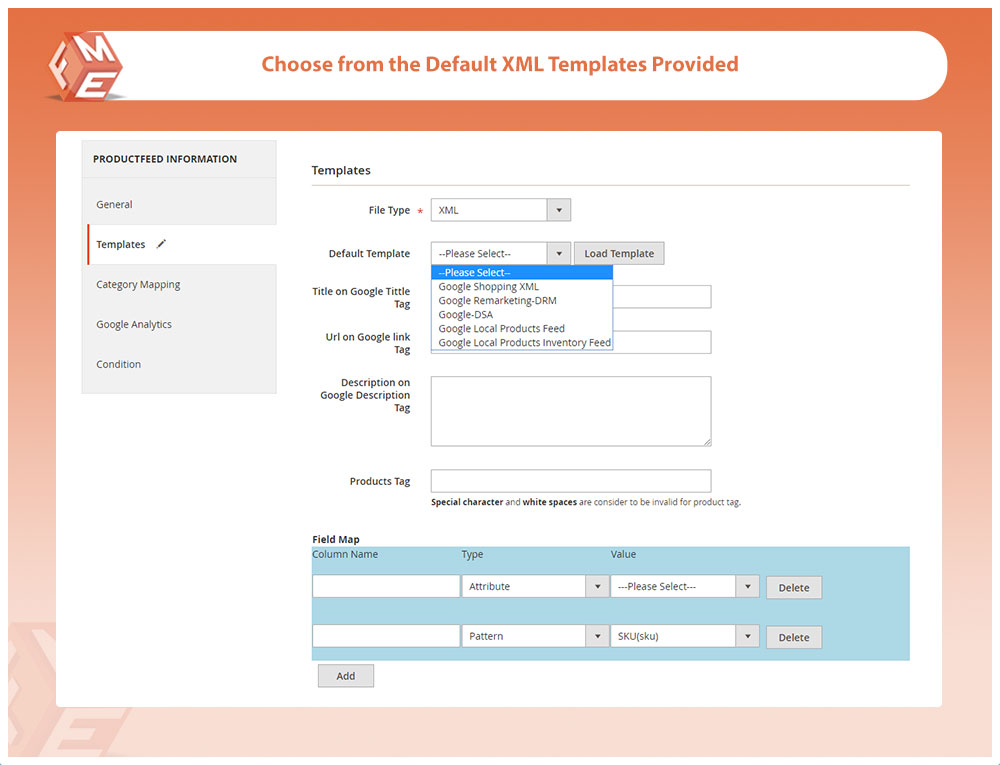Delete the first field map row
1000x765 pixels.
click(793, 588)
